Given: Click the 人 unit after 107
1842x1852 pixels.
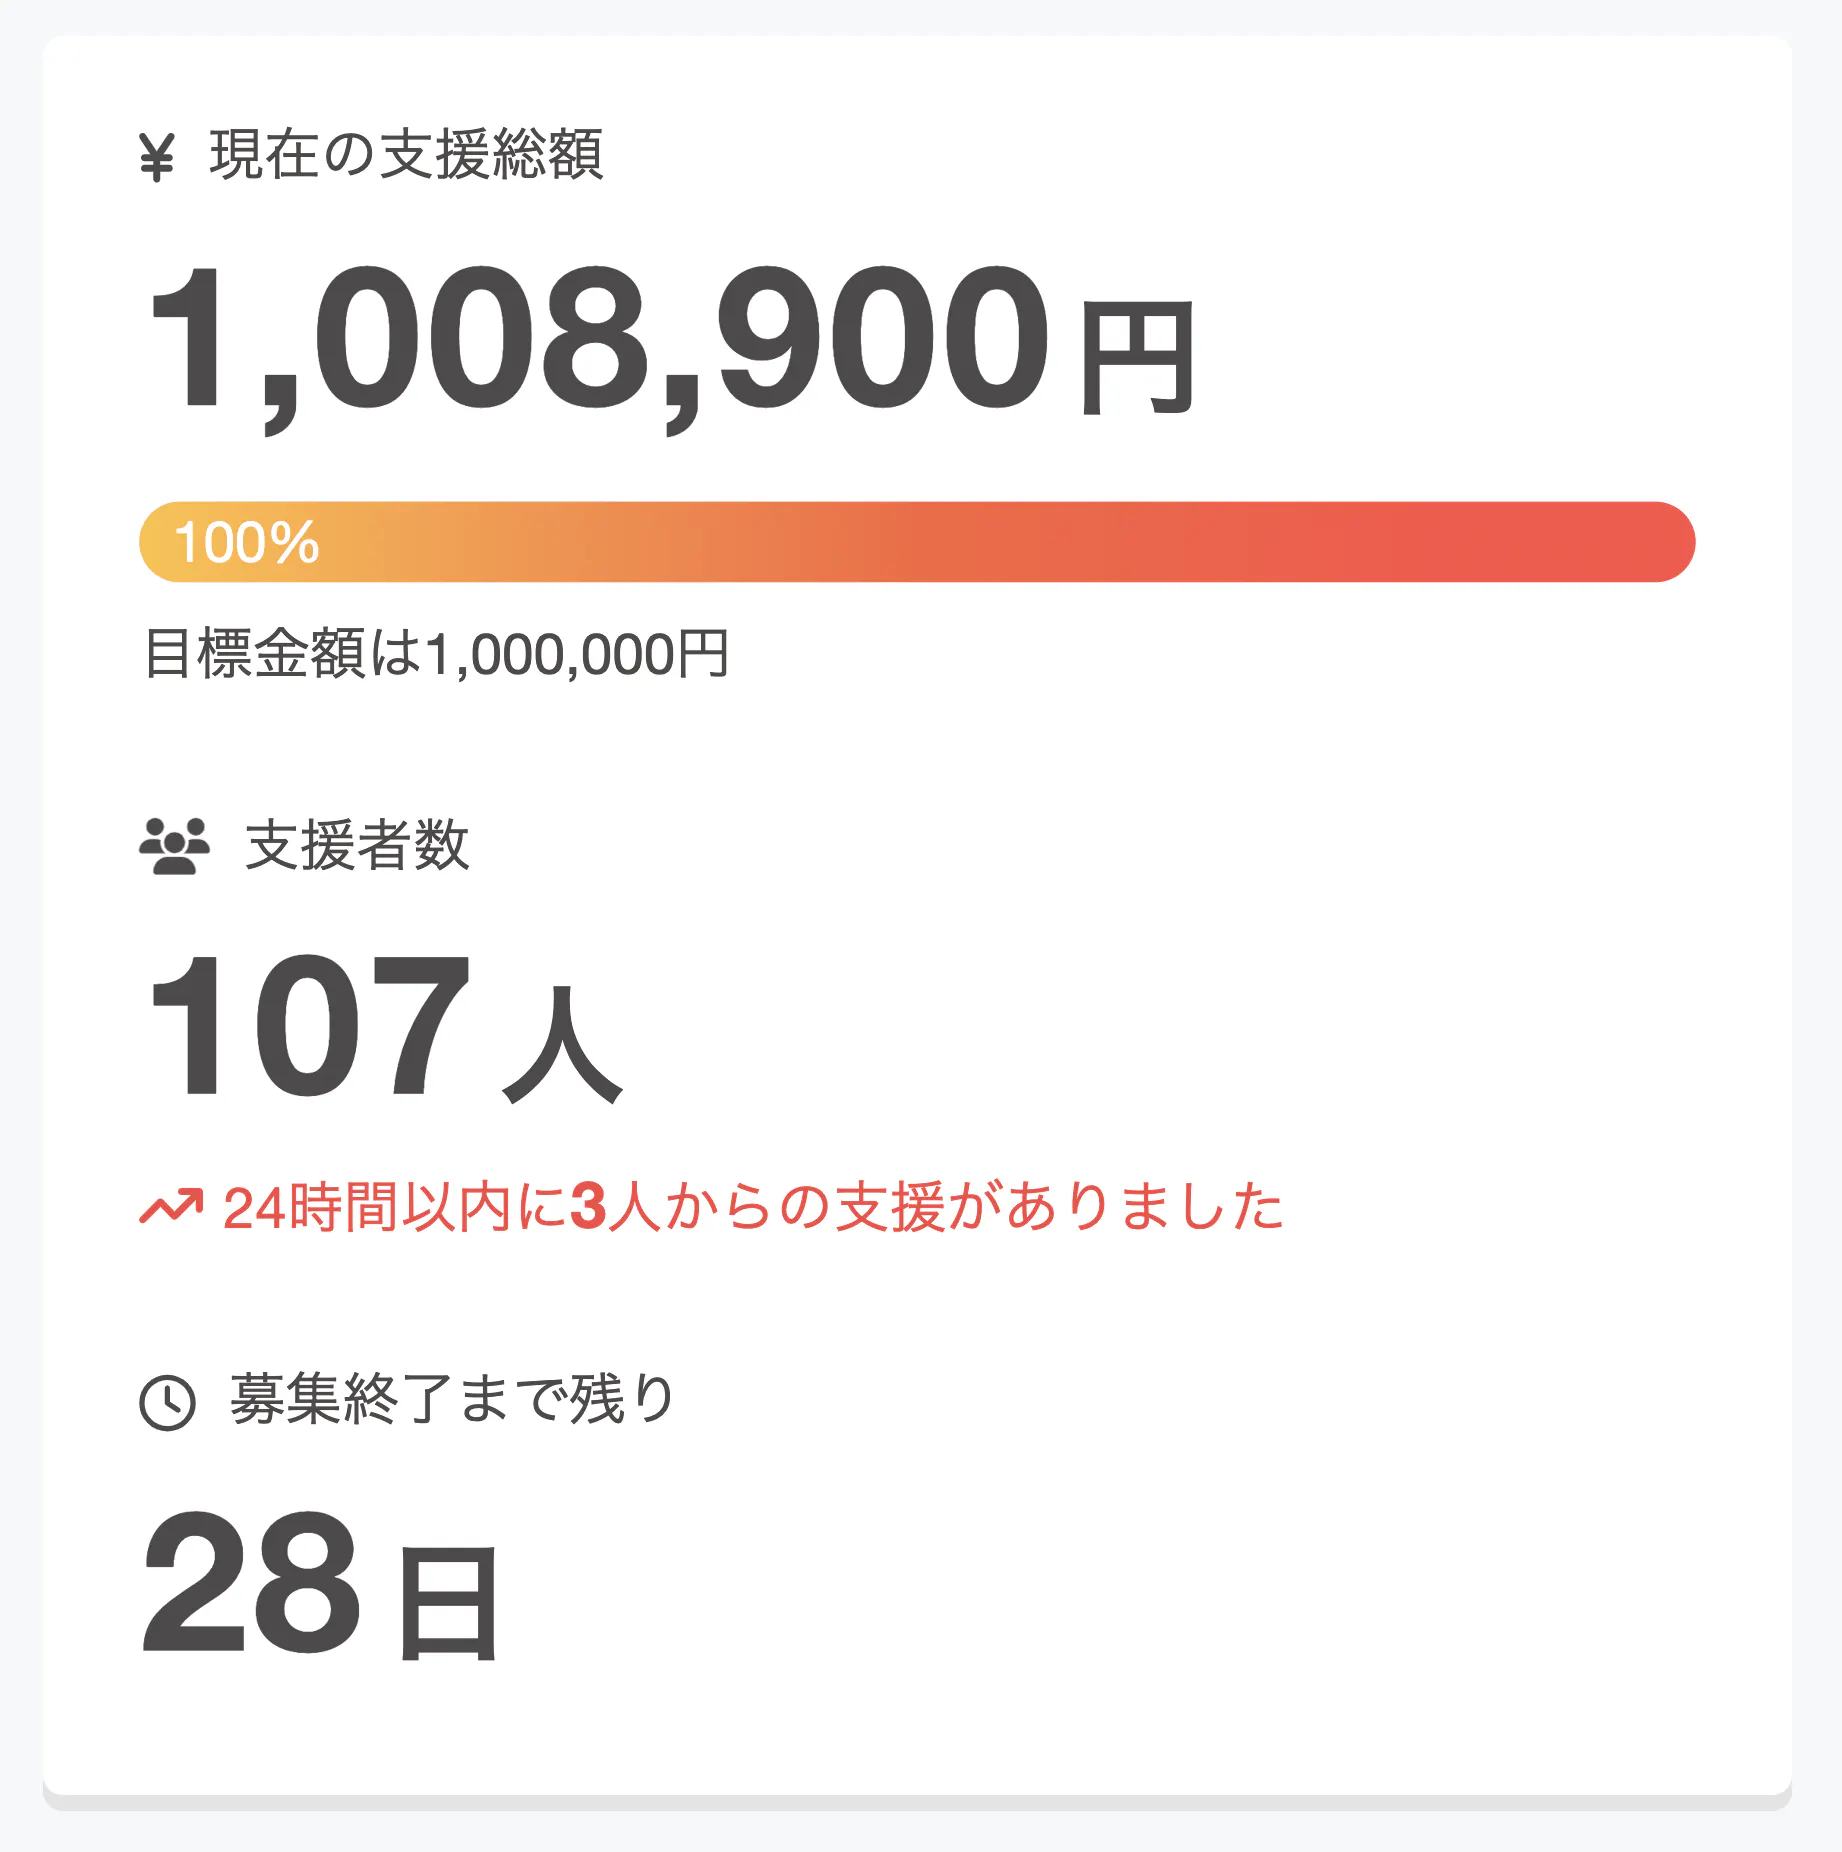Looking at the screenshot, I should [563, 1046].
